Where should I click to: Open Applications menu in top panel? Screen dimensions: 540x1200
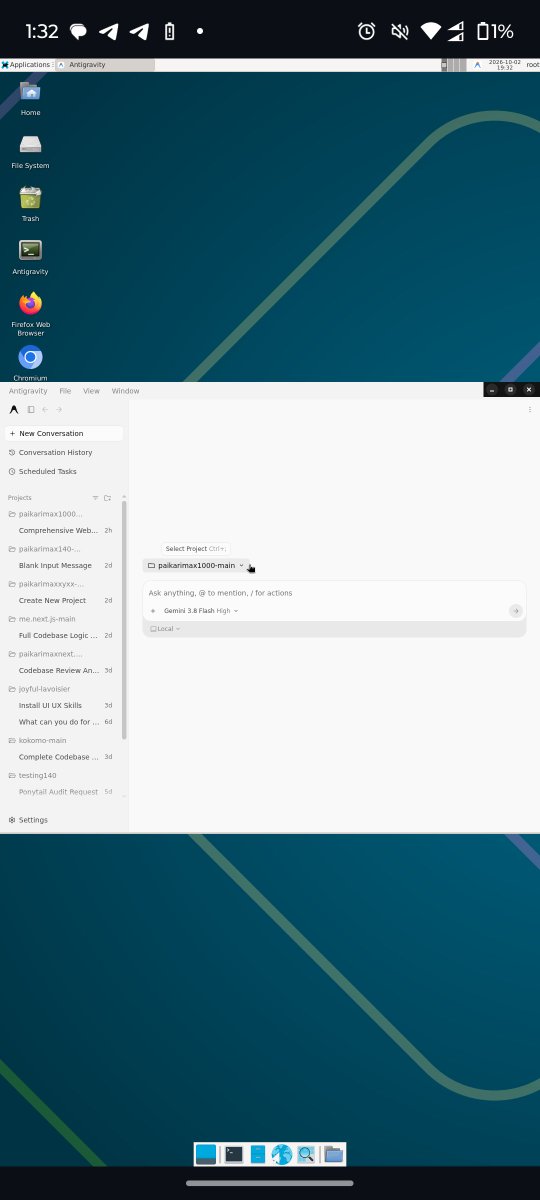(27, 64)
